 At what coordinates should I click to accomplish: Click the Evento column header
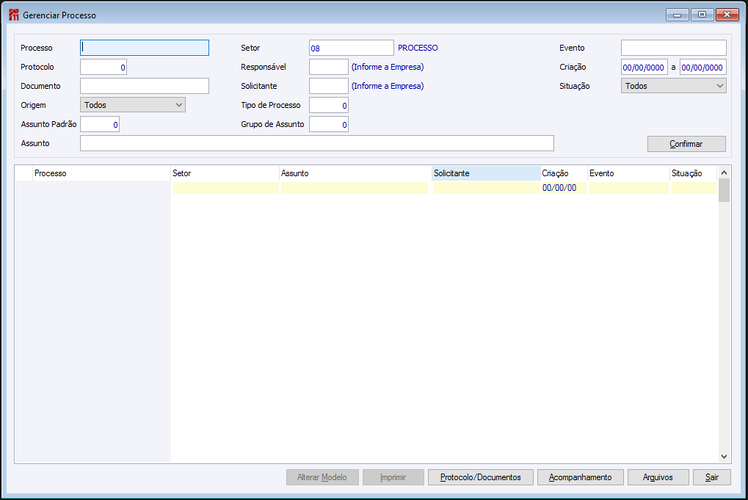click(628, 173)
